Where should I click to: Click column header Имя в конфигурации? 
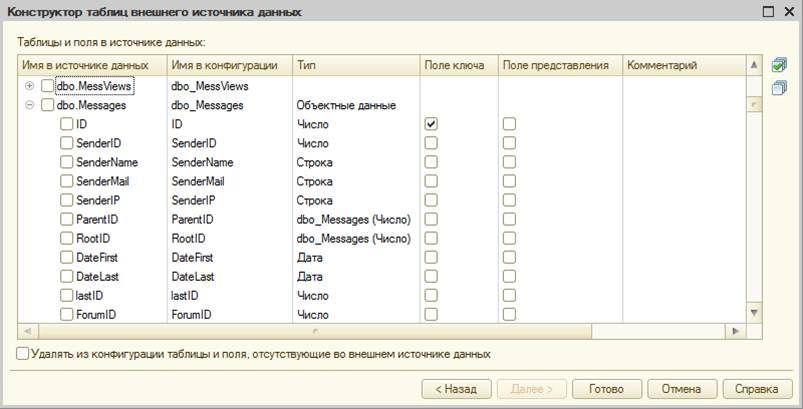click(230, 66)
